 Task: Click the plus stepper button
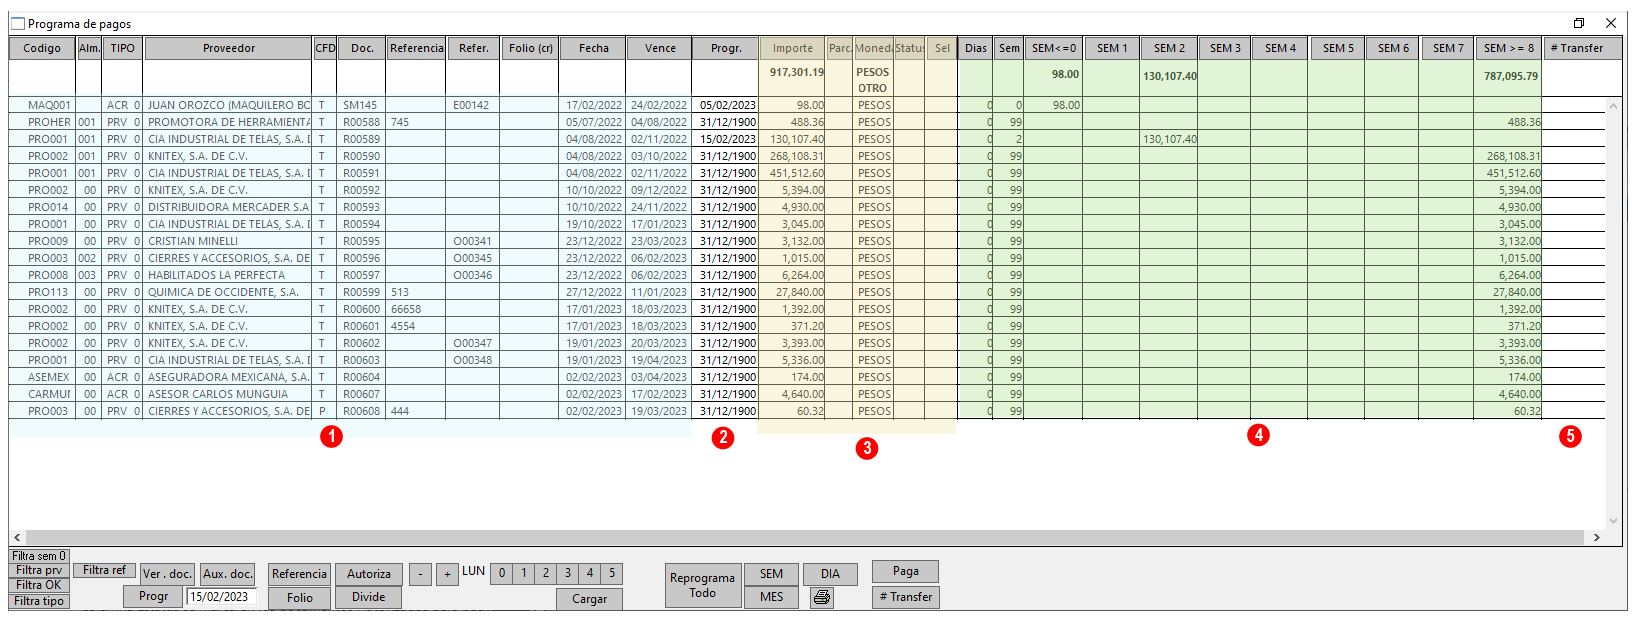(x=447, y=574)
